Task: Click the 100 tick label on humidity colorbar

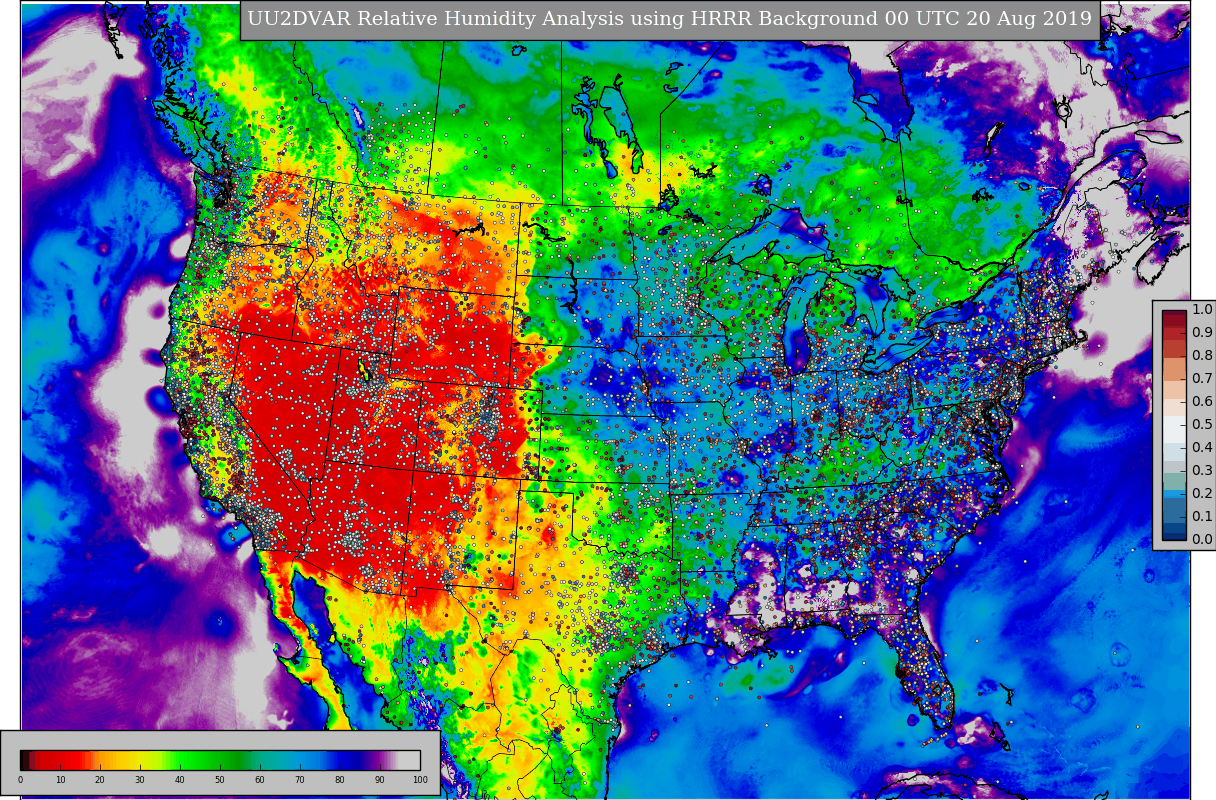Action: point(420,780)
